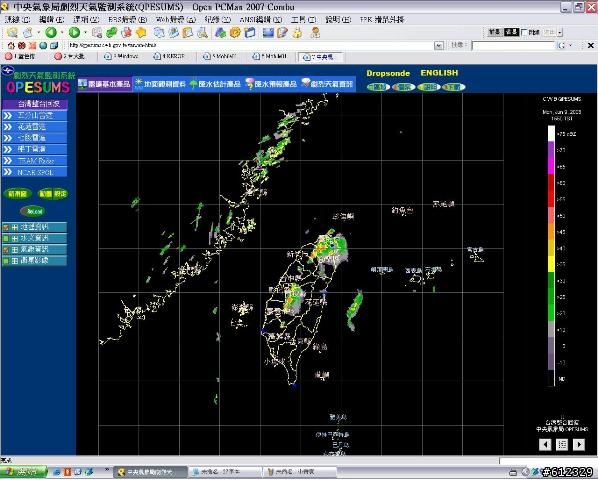This screenshot has height=480, width=598.
Task: Tick the checkbox in top-right toolbar
Action: 524,32
